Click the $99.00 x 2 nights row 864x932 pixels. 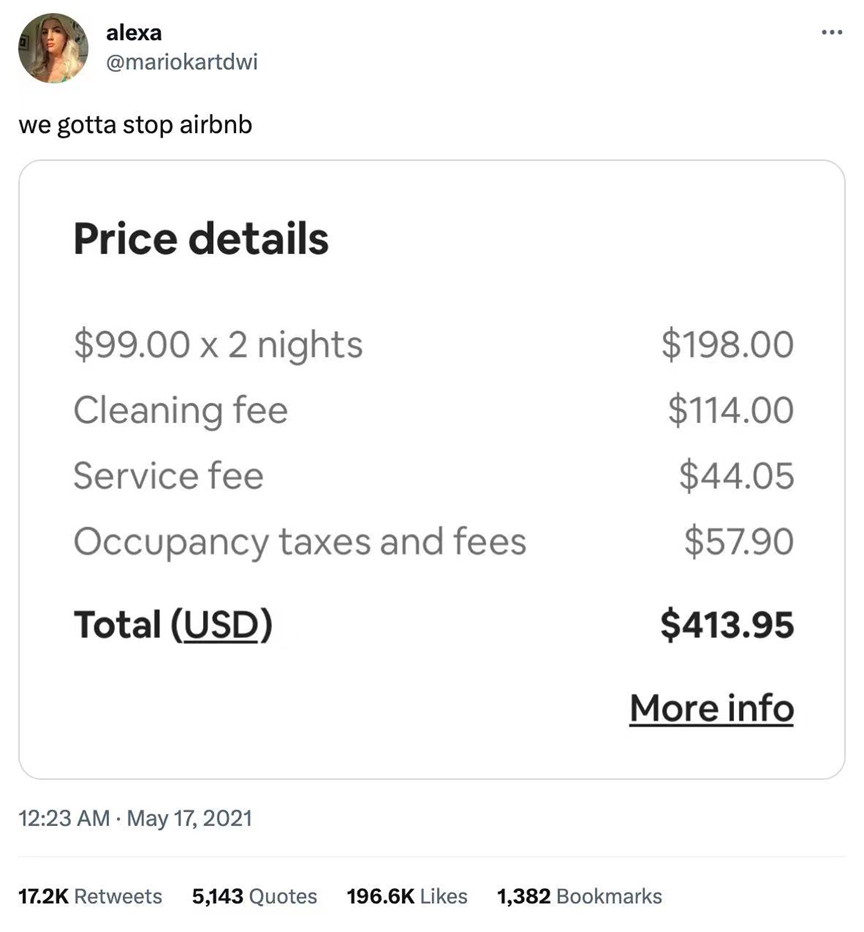[218, 345]
